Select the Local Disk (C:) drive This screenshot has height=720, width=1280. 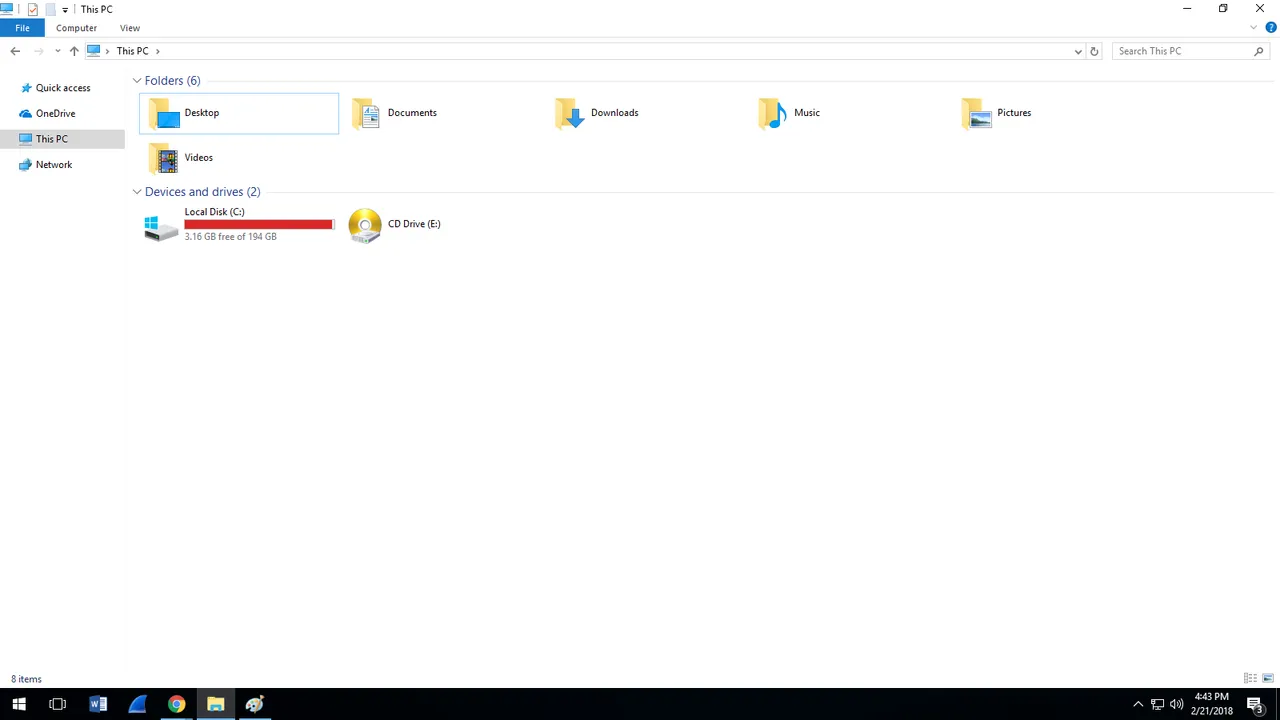coord(238,224)
